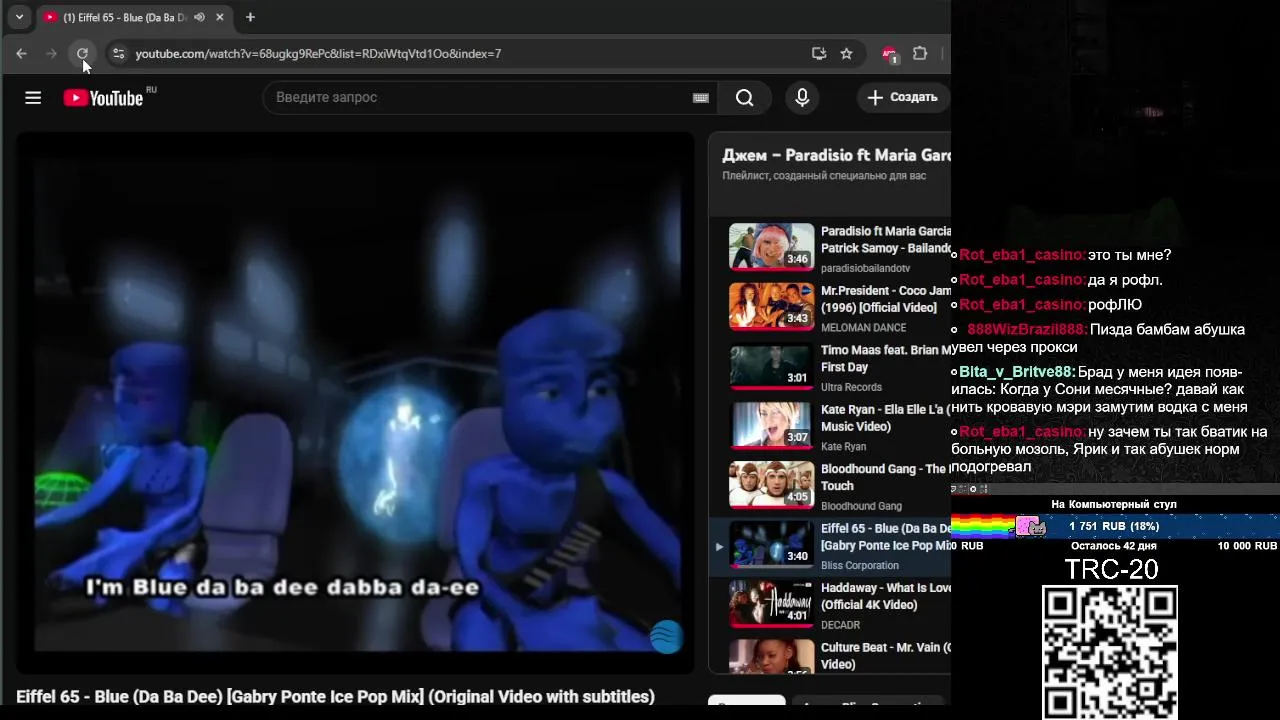Click the Timo Maas thumbnail with 3:01 duration
The image size is (1280, 720).
(771, 366)
